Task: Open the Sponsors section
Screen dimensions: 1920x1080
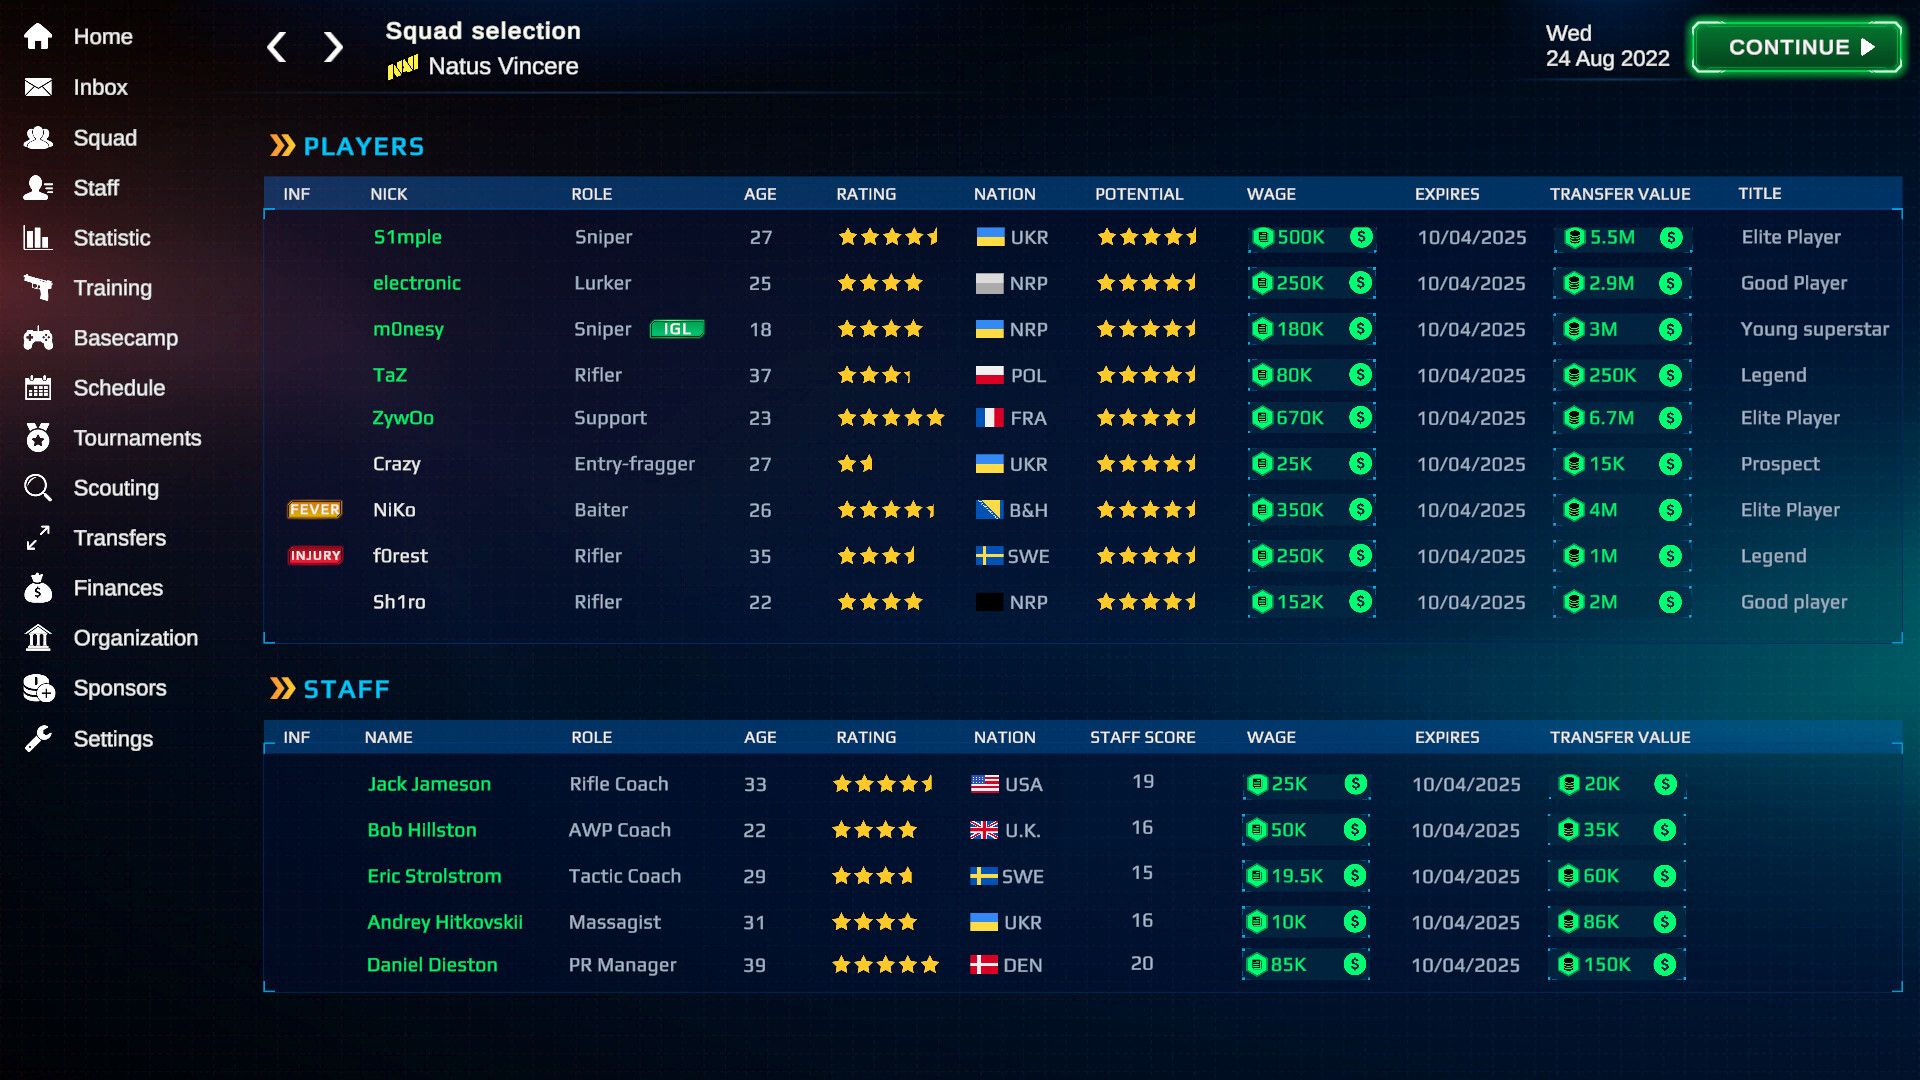Action: coord(120,687)
